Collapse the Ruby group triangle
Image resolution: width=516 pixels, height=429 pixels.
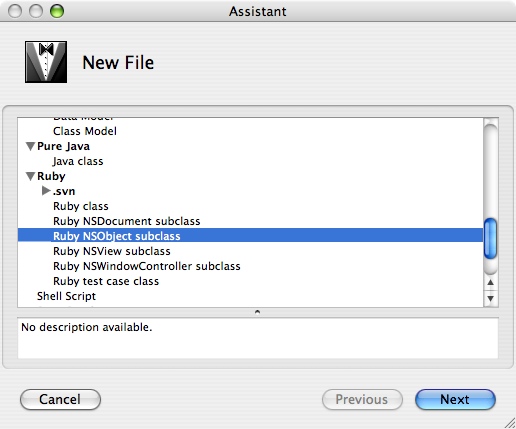click(31, 176)
